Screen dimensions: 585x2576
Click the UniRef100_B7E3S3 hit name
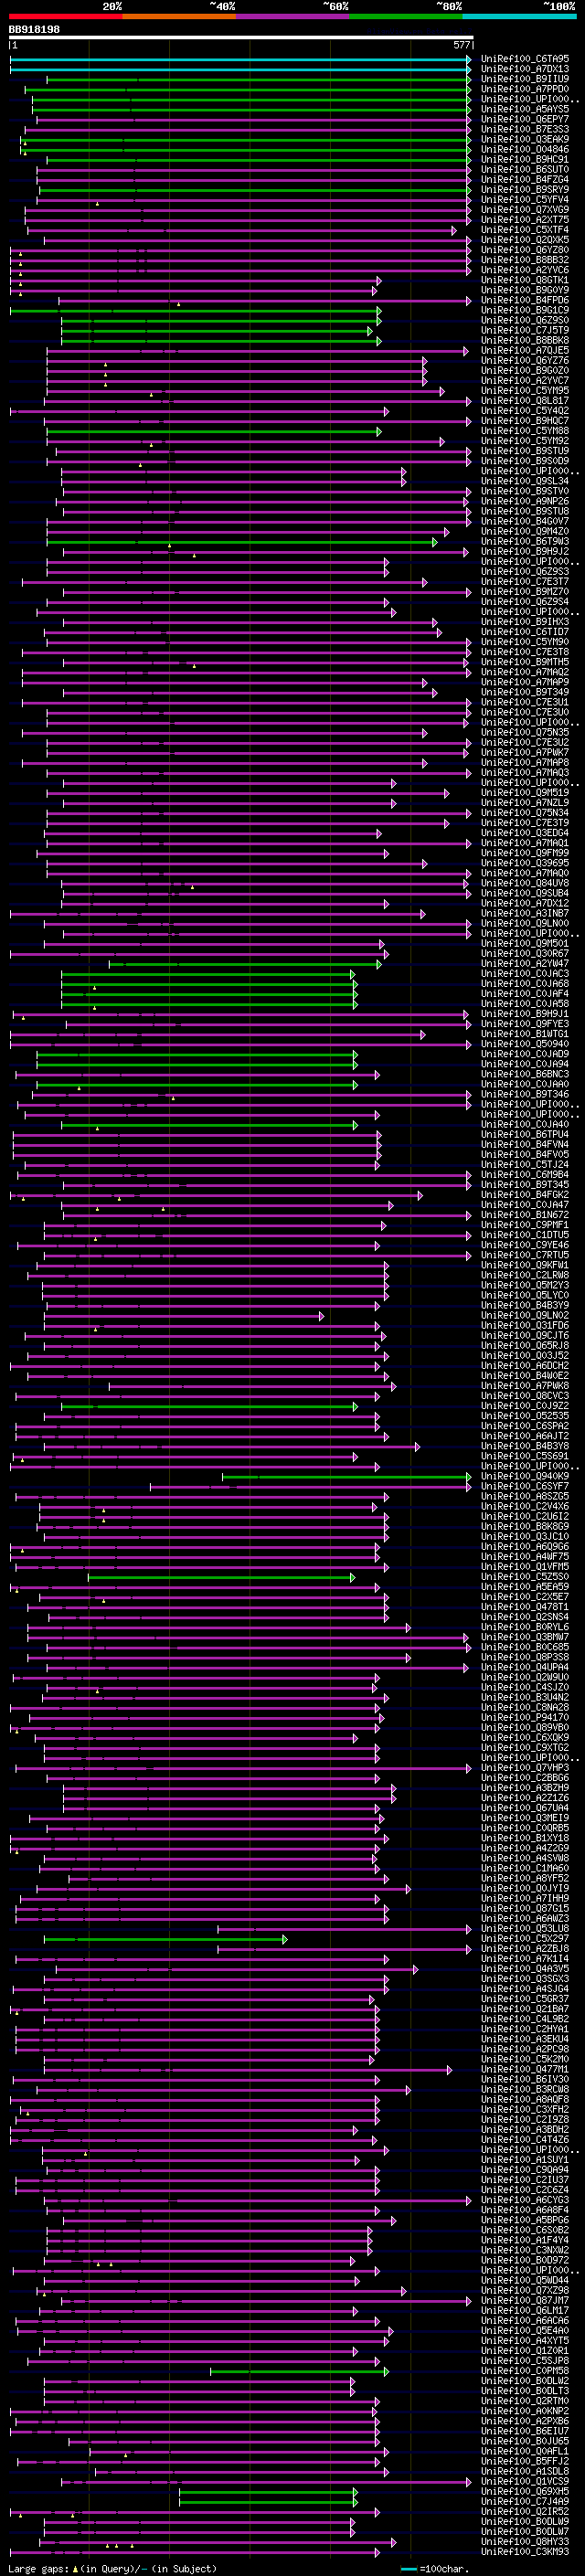coord(525,129)
